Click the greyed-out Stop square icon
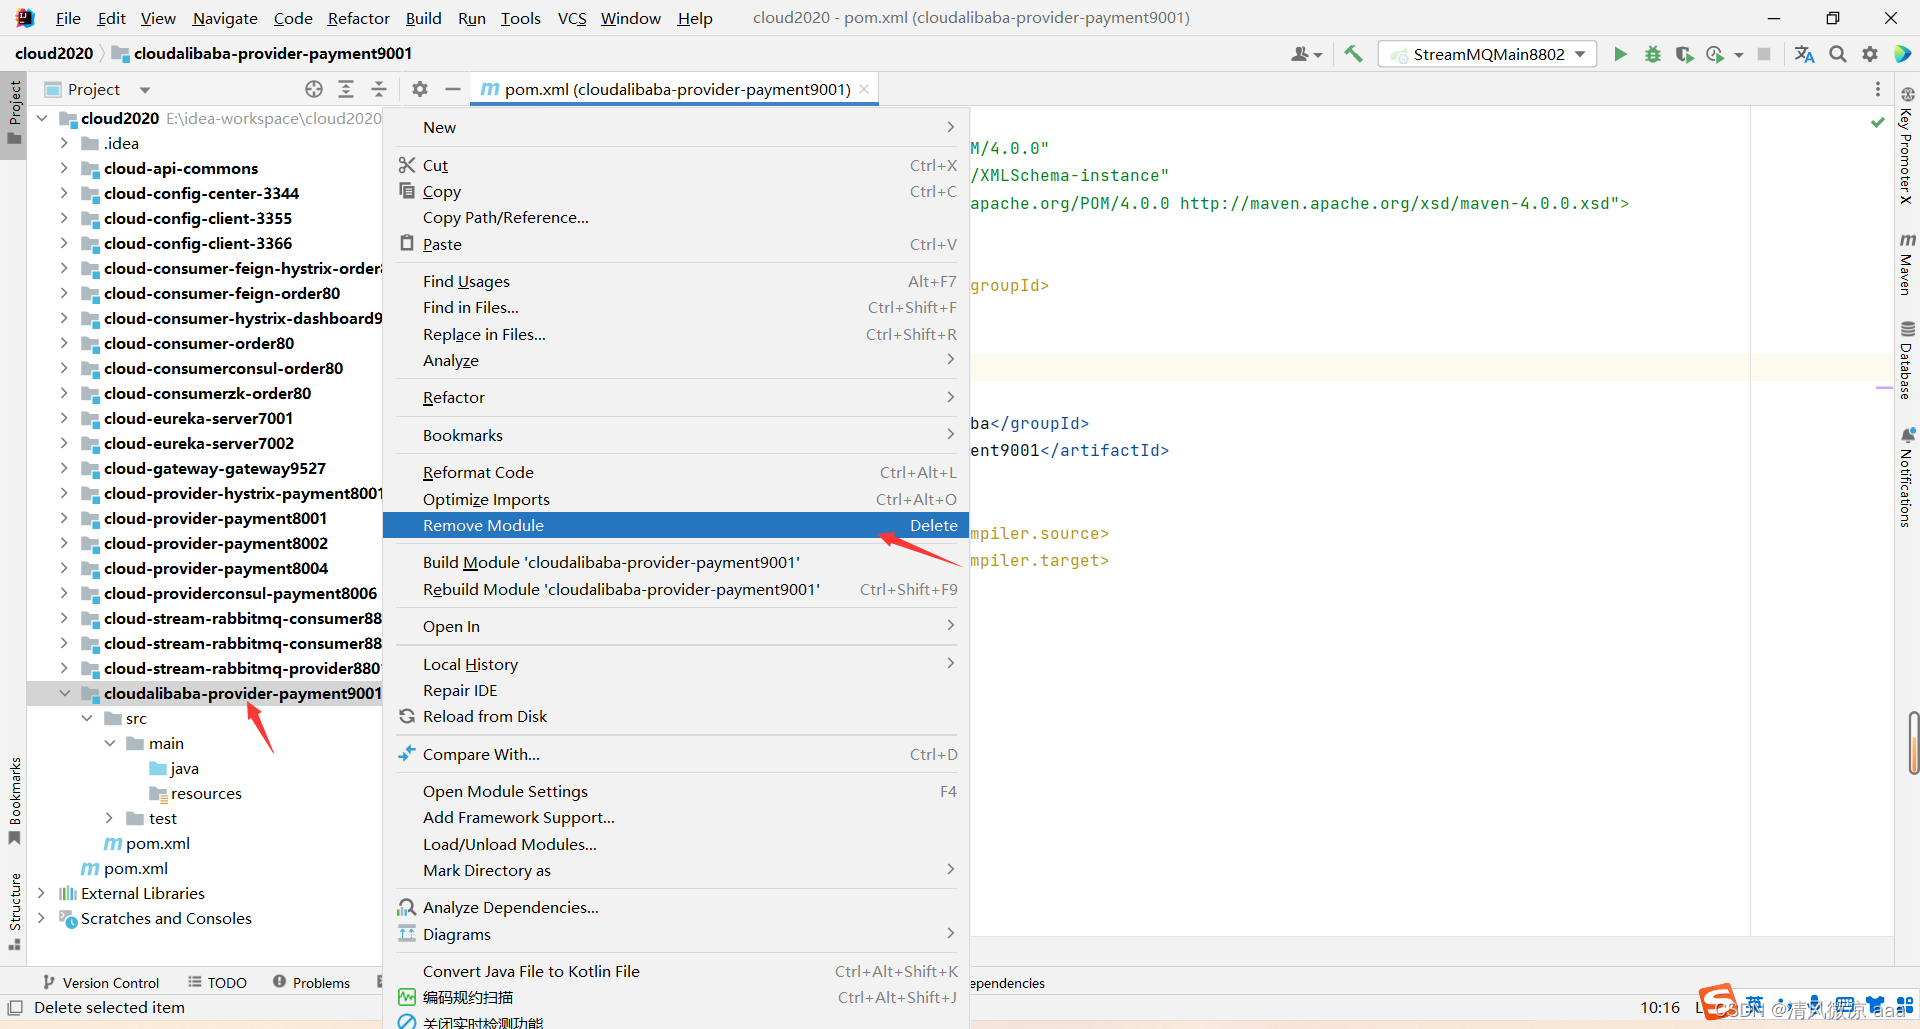1920x1029 pixels. pyautogui.click(x=1764, y=54)
